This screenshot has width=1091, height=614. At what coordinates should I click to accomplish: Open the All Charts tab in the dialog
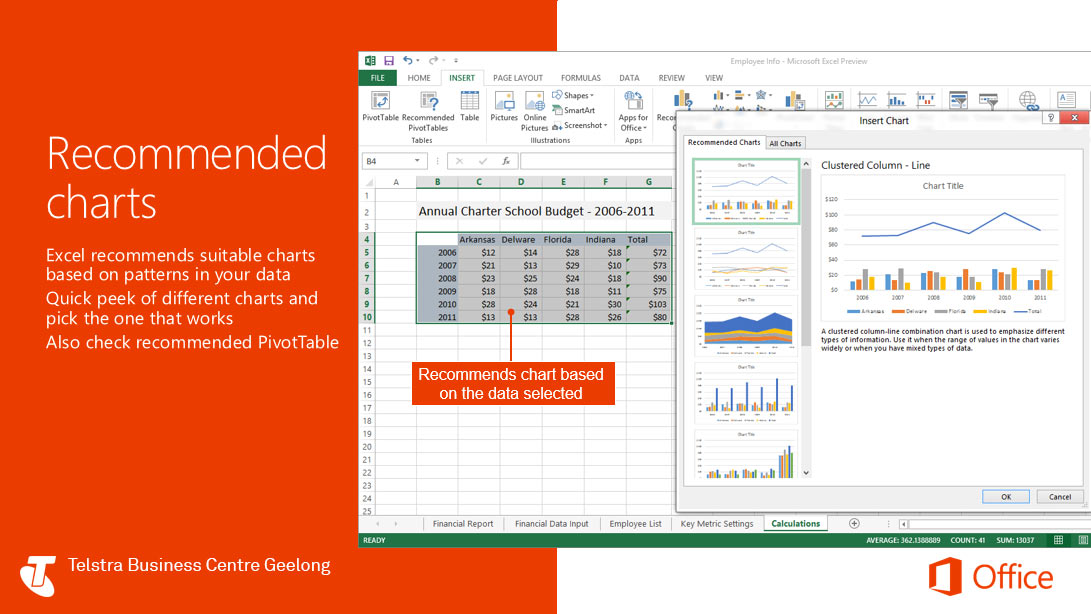785,143
